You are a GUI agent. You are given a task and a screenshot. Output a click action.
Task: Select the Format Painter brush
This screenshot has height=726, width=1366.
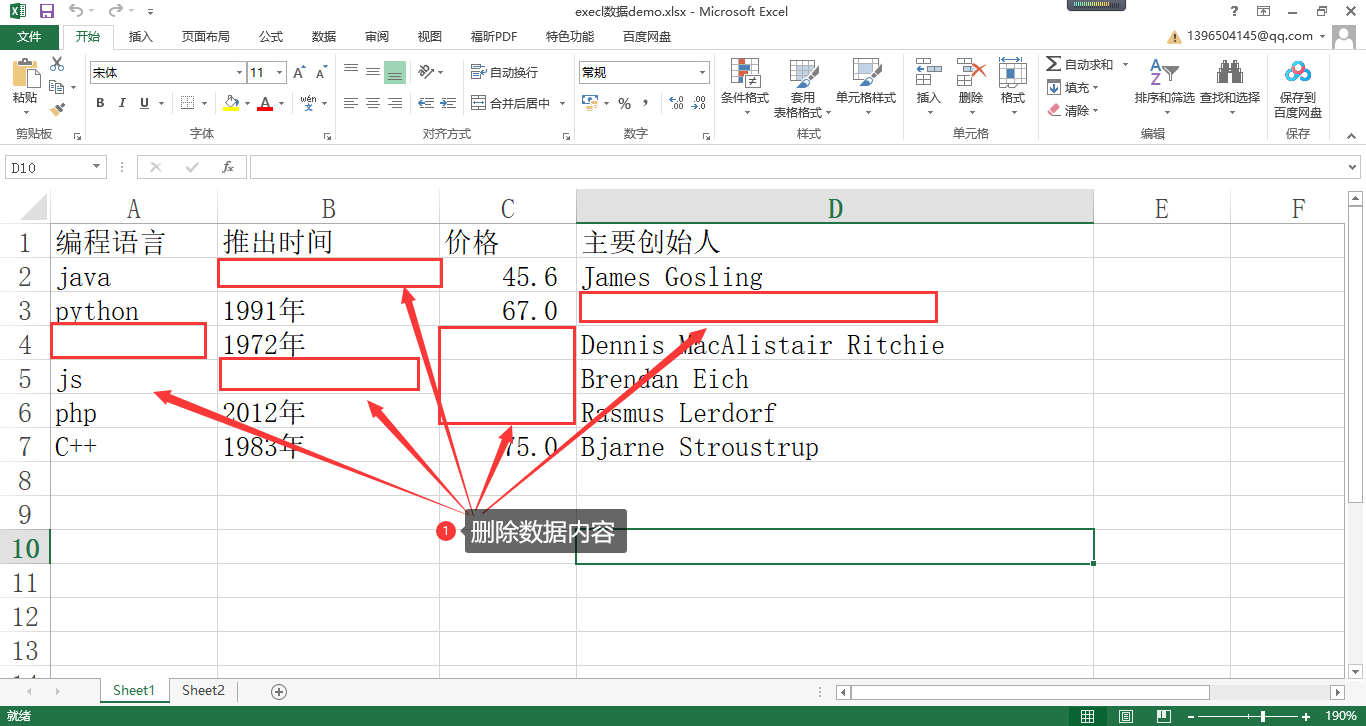(x=57, y=109)
